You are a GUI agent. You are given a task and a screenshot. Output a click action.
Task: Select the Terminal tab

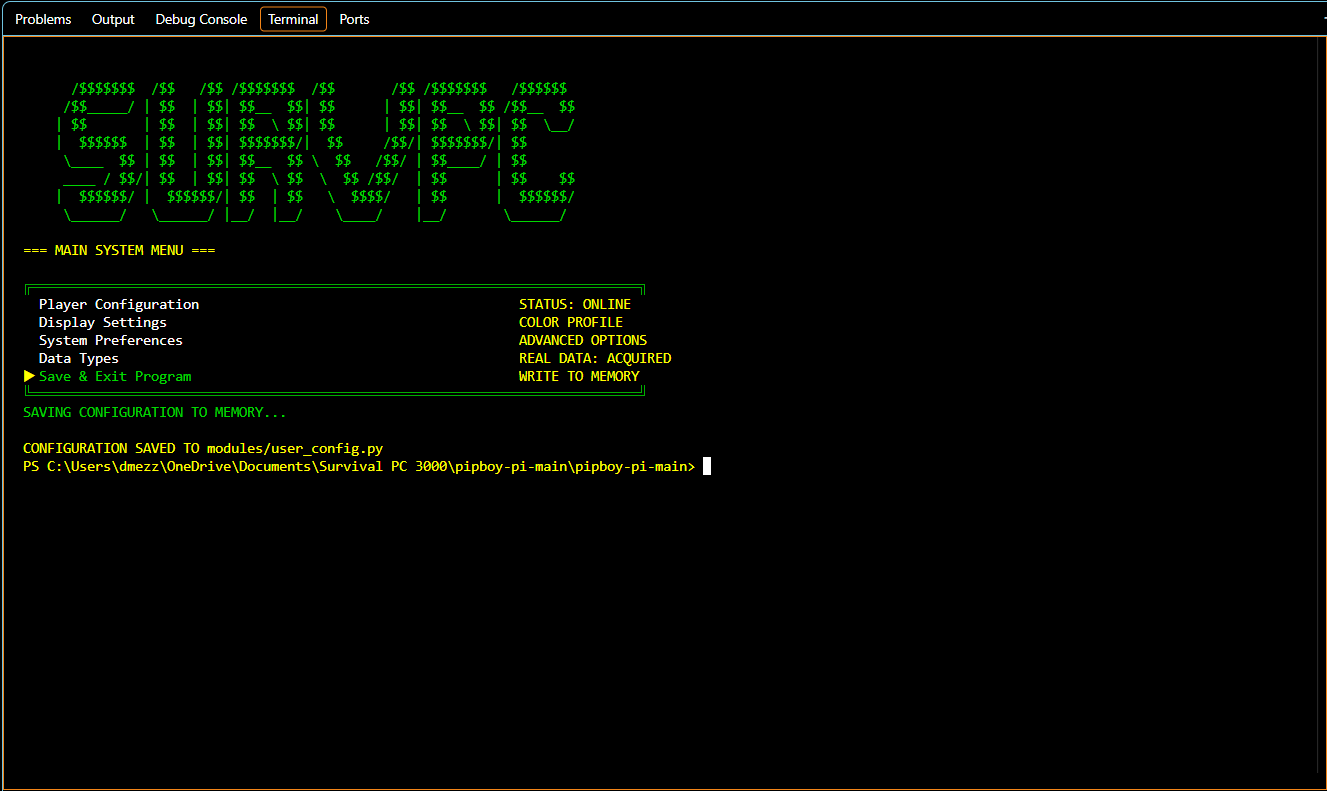point(293,19)
